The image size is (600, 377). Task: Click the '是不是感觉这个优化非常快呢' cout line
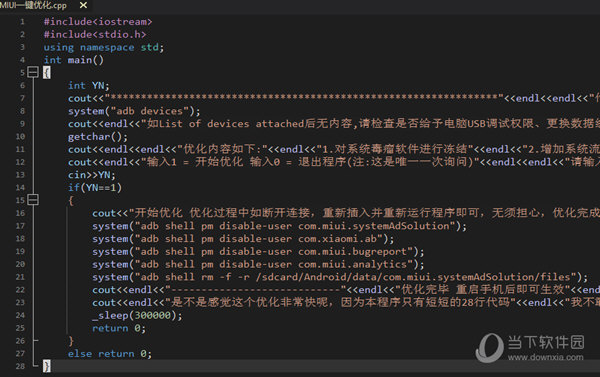coord(346,302)
